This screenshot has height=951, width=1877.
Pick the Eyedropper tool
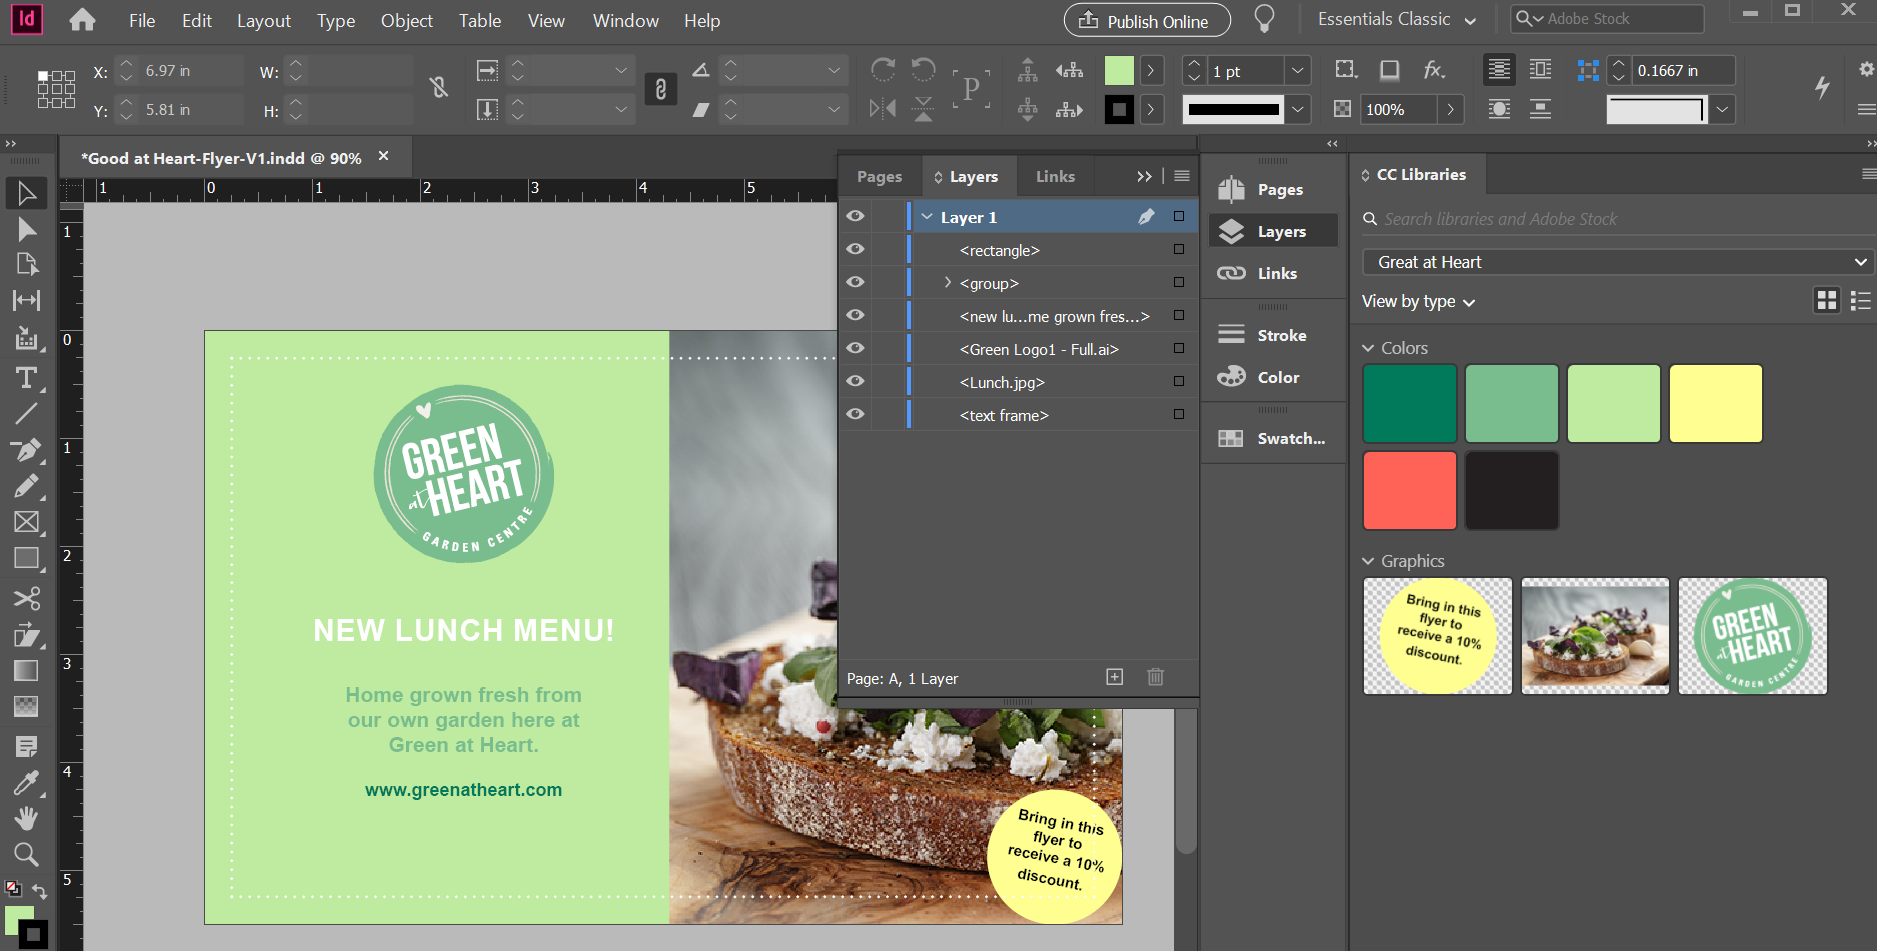click(26, 782)
